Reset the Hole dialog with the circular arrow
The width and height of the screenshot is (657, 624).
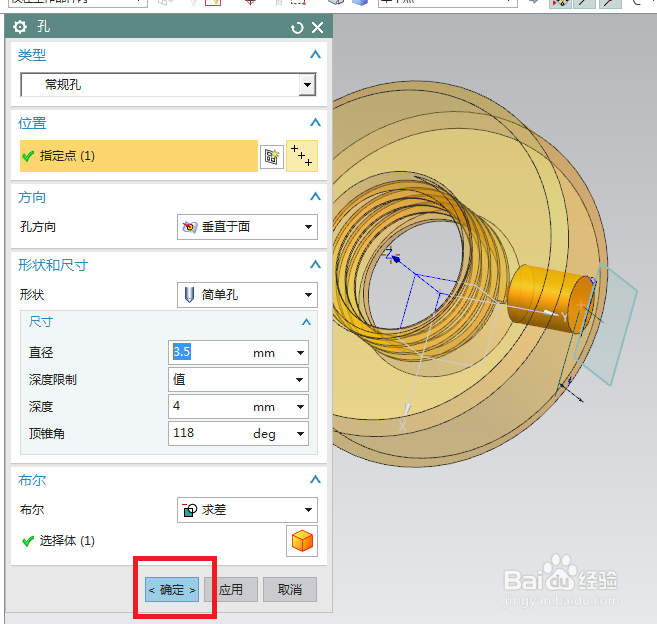pos(297,28)
